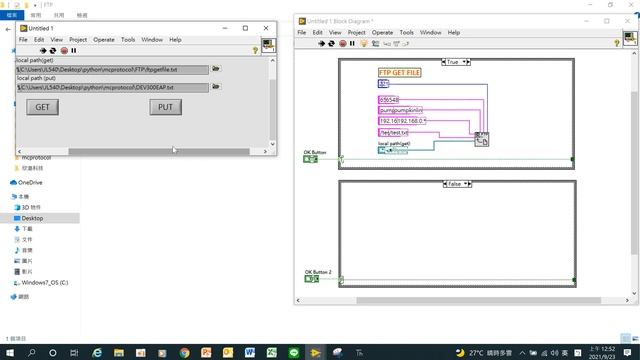
Task: Click local path (put) input field
Action: [x=112, y=87]
